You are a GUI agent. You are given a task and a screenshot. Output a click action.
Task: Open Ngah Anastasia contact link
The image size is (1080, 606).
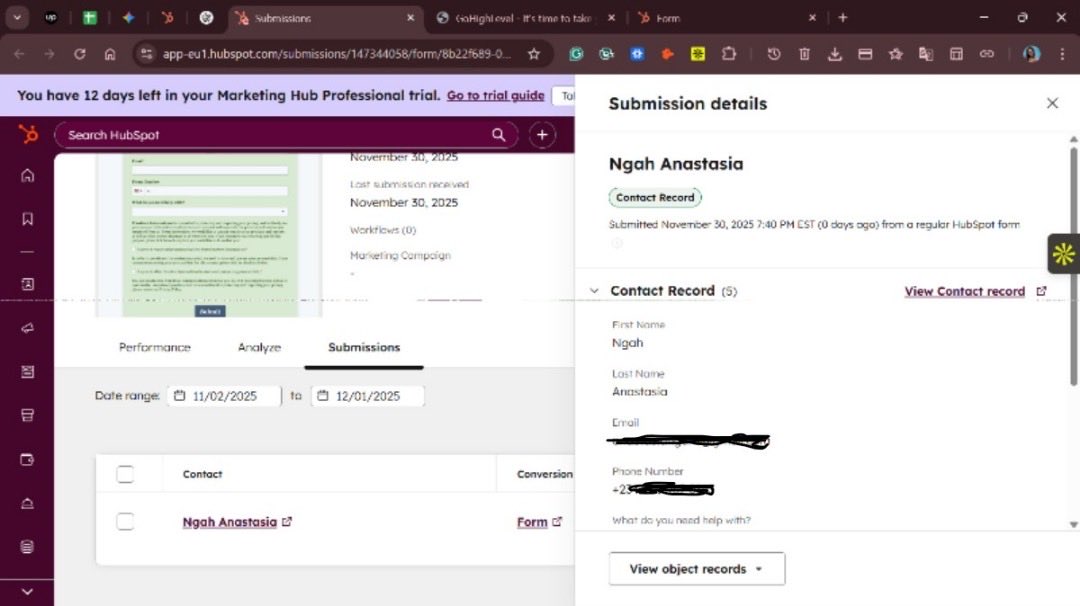(229, 522)
